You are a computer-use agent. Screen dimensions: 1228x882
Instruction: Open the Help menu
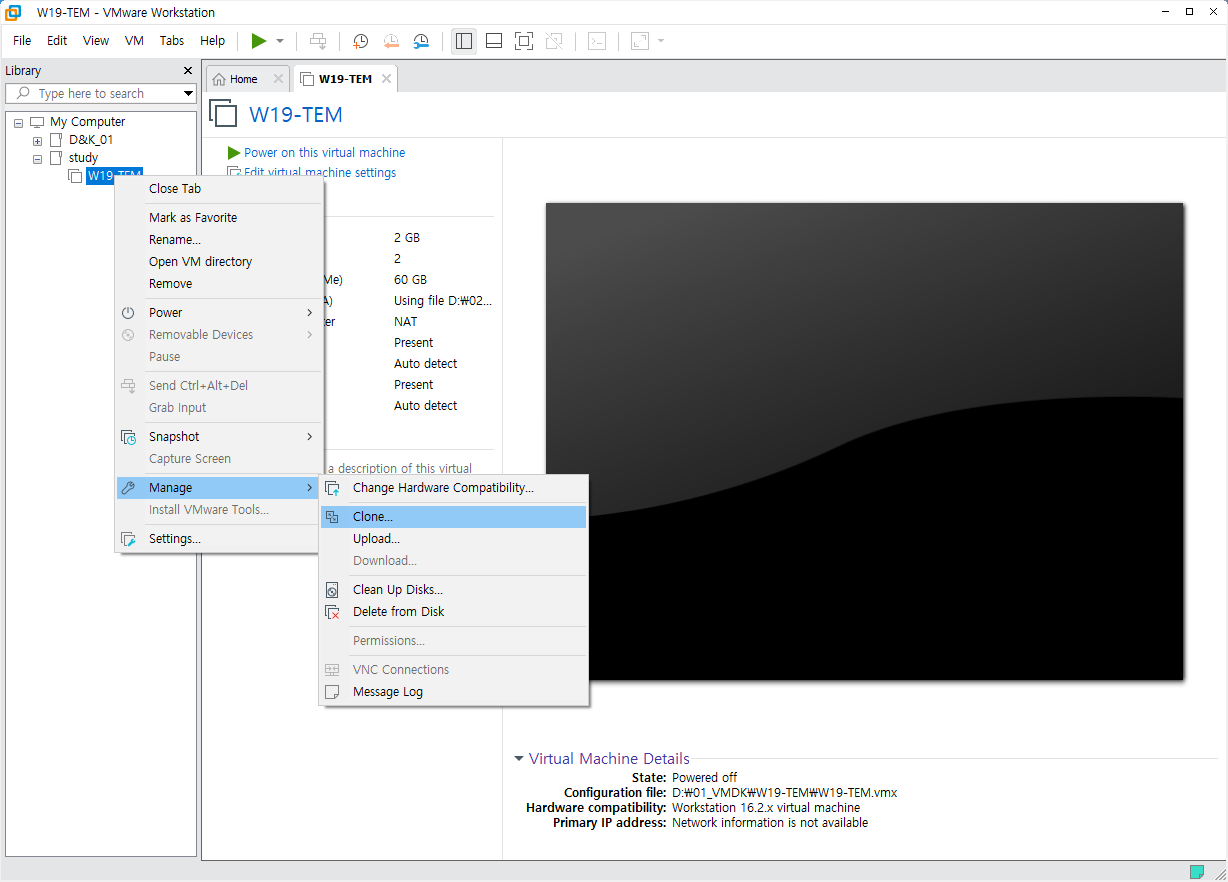point(212,41)
